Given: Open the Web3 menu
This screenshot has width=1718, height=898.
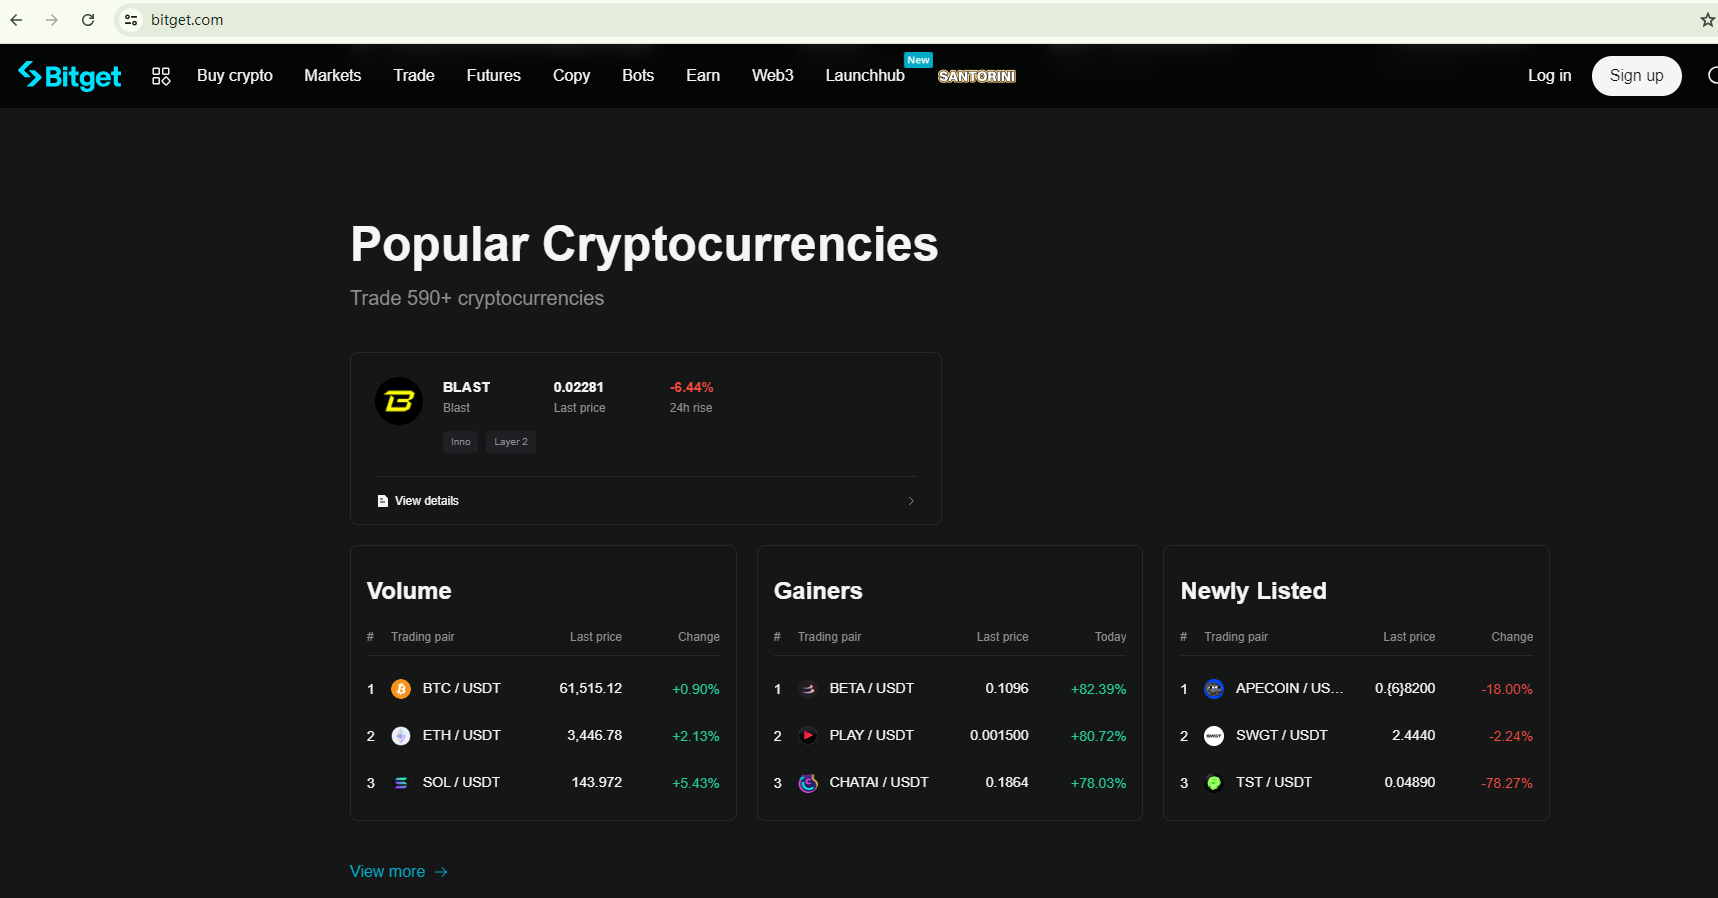Looking at the screenshot, I should coord(773,76).
